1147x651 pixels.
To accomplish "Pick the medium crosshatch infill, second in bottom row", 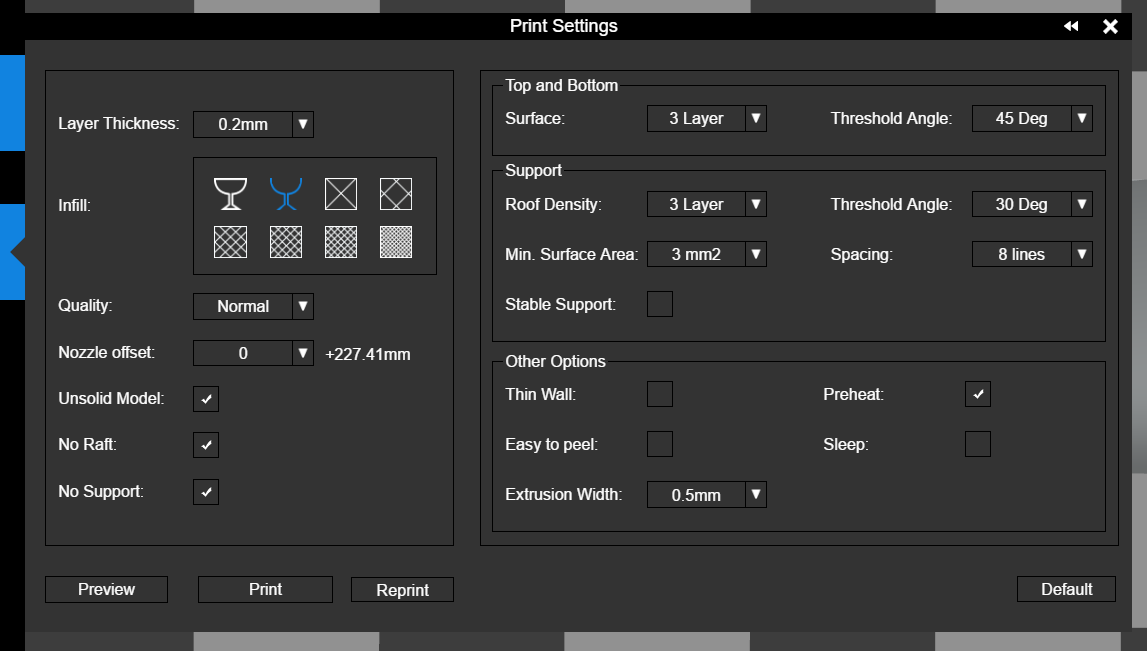I will pyautogui.click(x=285, y=242).
